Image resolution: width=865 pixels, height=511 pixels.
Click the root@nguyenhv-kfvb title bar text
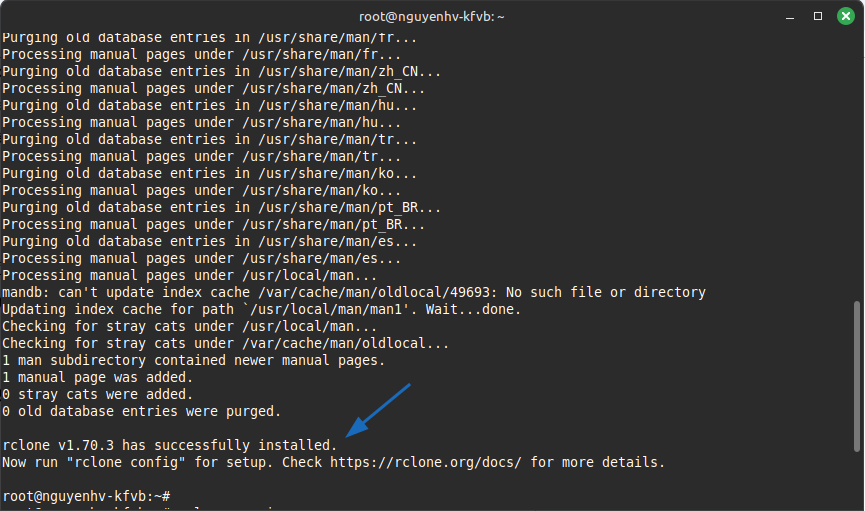[x=432, y=16]
